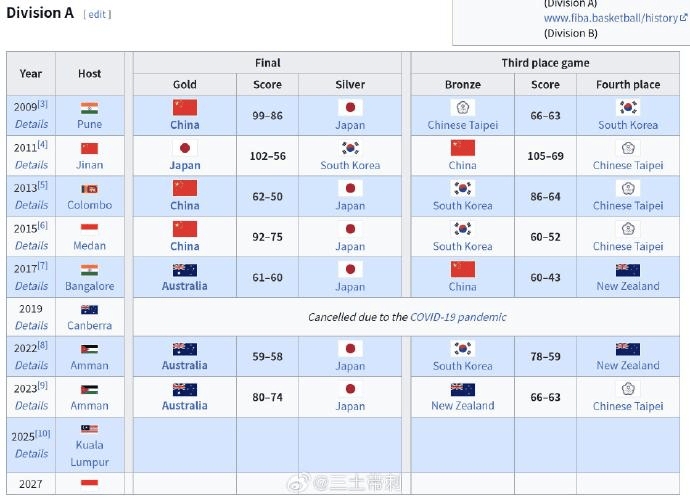The image size is (690, 499).
Task: Click Jordan flag in 2022 host row
Action: (89, 349)
